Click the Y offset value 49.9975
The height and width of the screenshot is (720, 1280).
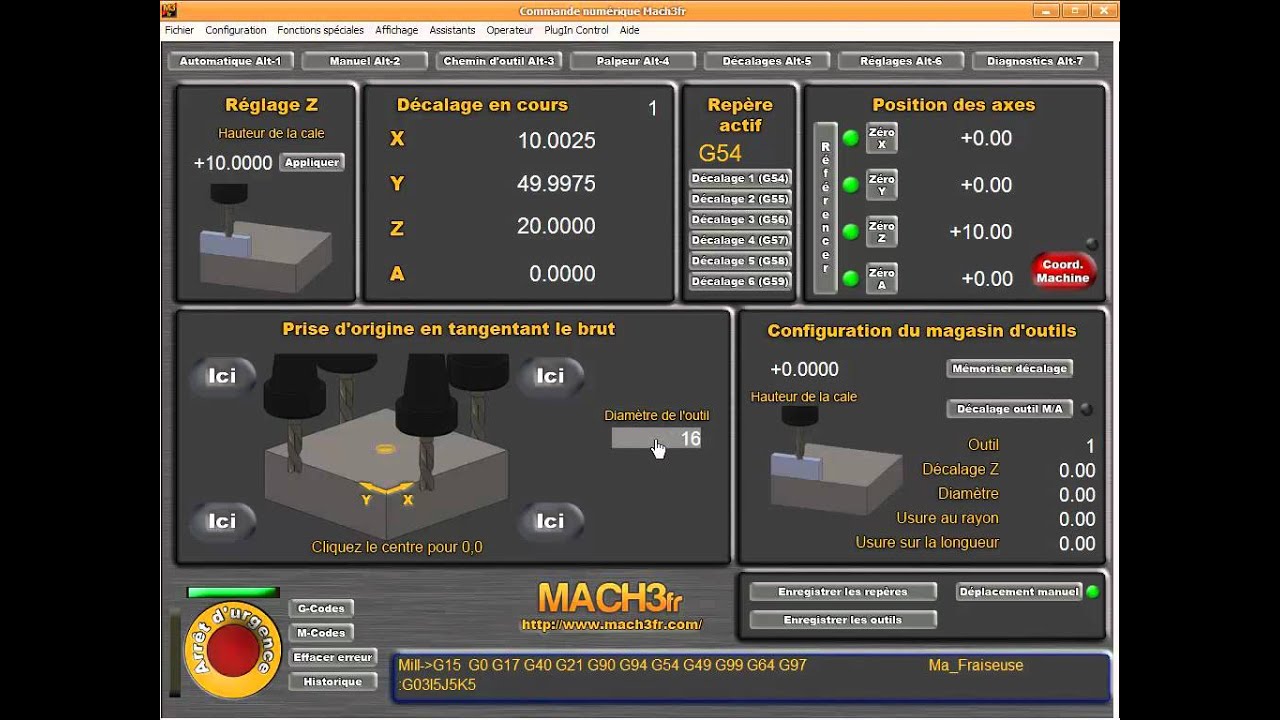tap(556, 184)
